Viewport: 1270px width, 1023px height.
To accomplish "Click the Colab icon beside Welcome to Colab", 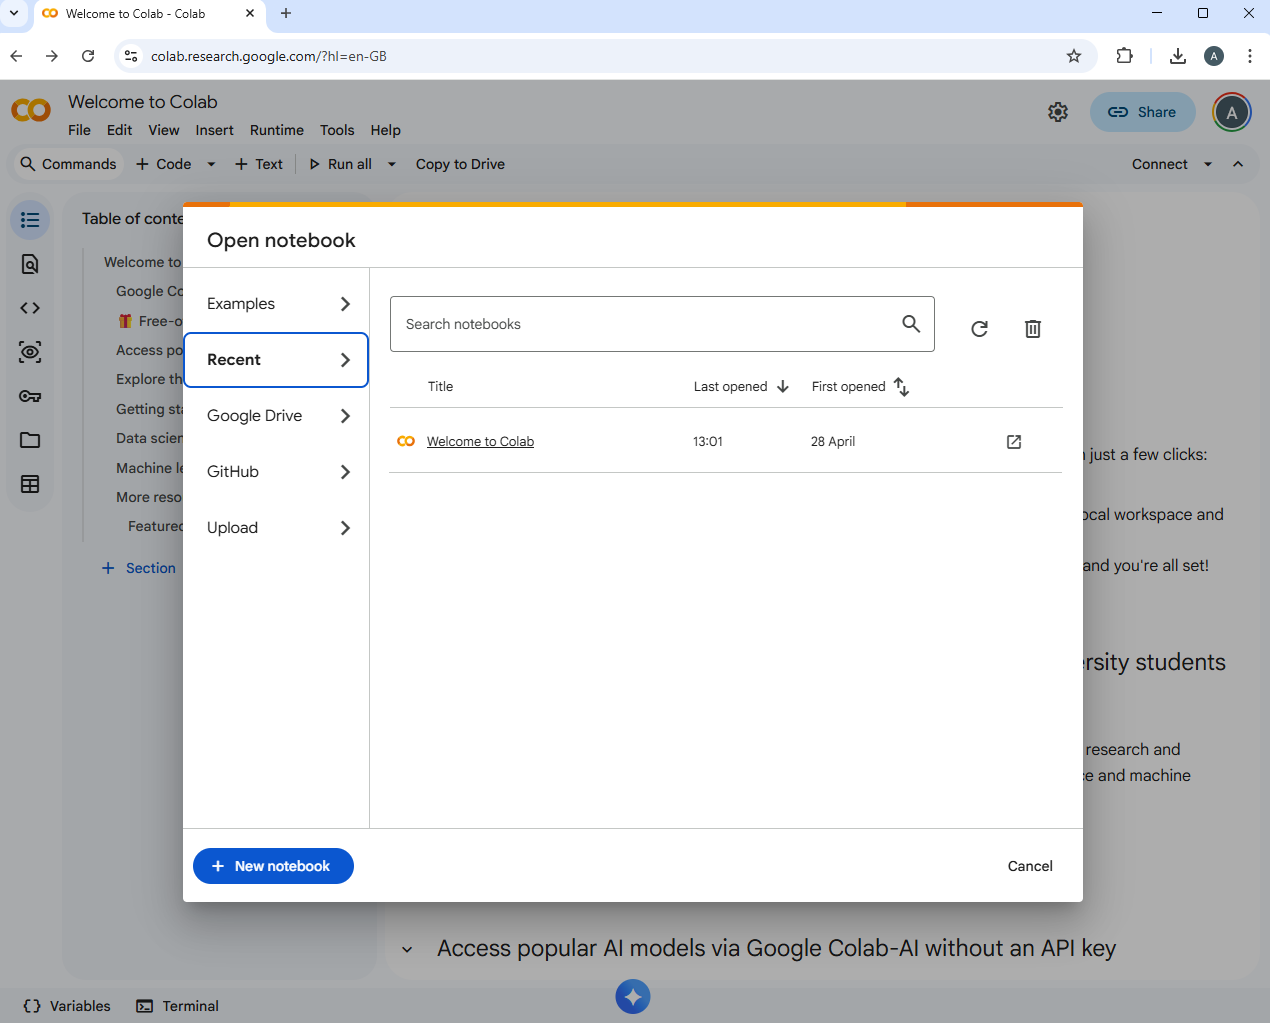I will click(406, 441).
